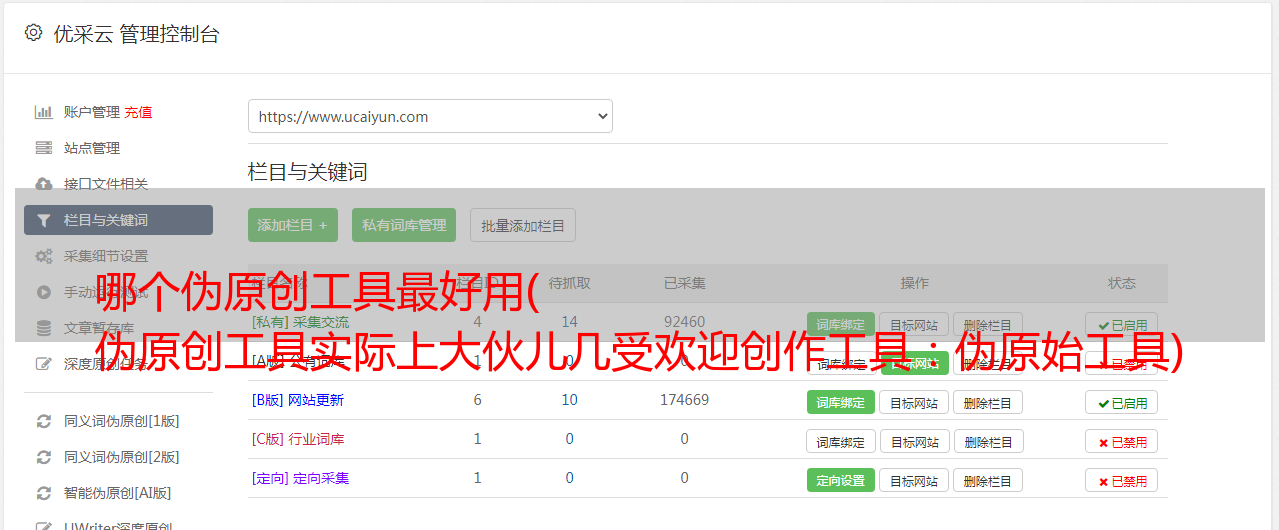Toggle 已启用 status in the 采集交流 row
Screen dimensions: 1279x530
click(1121, 324)
